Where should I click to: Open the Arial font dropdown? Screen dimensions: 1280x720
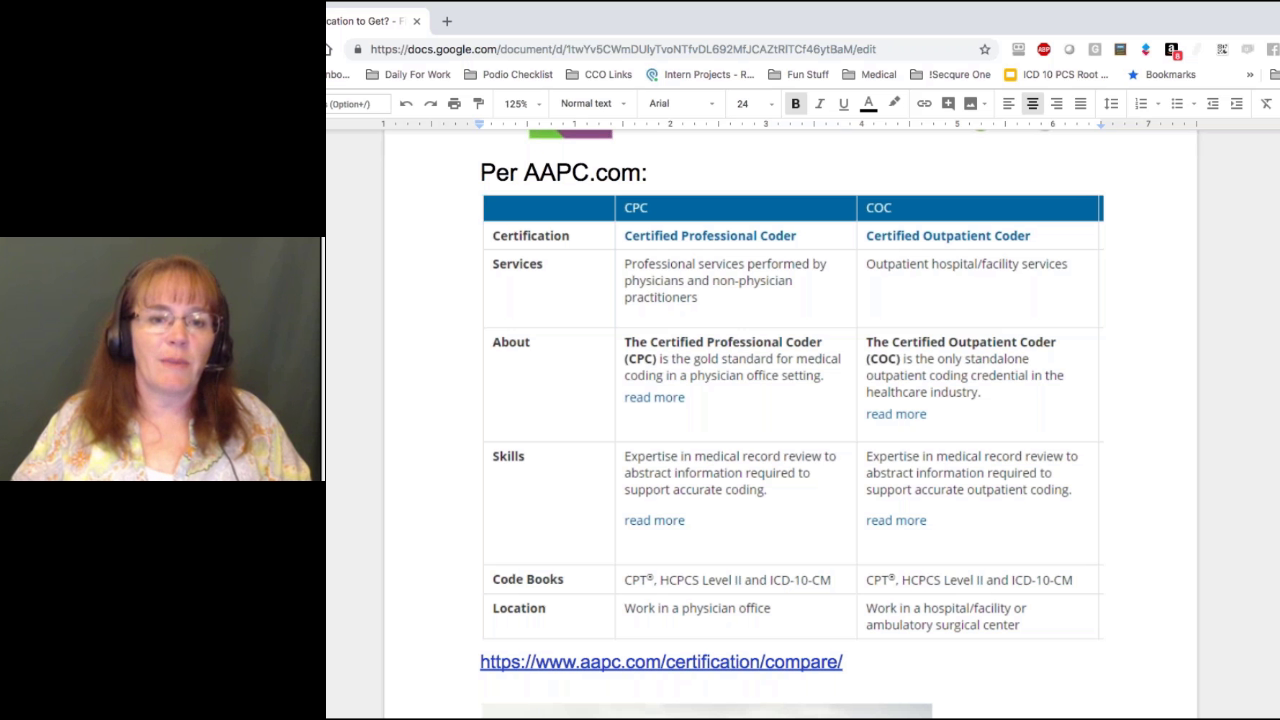[x=682, y=104]
